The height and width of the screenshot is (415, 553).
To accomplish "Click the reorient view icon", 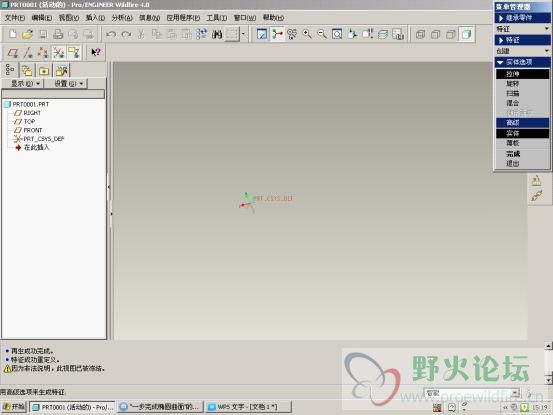I will [352, 34].
